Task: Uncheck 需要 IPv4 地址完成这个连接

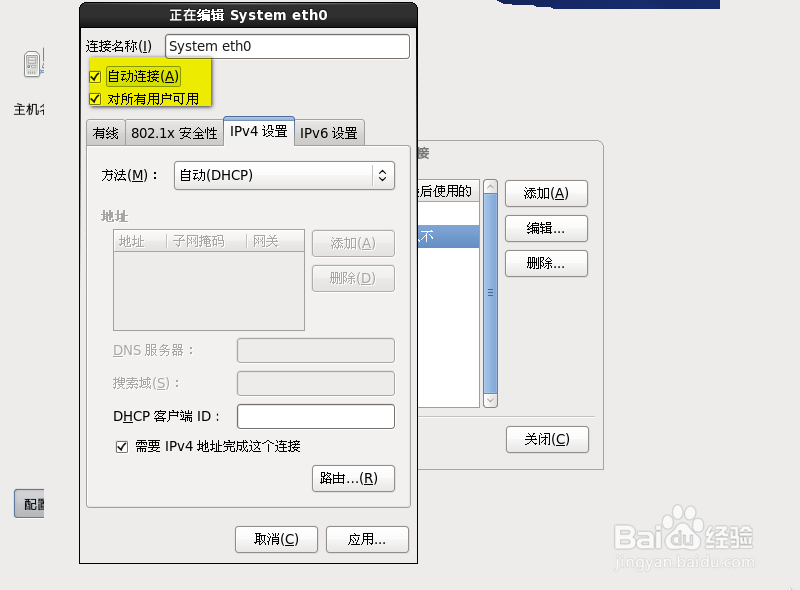Action: [123, 446]
